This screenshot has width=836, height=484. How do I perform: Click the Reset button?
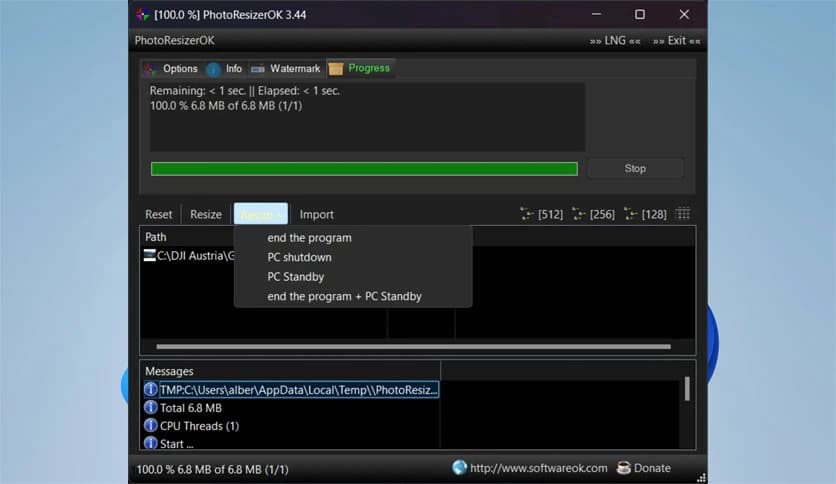pos(158,214)
